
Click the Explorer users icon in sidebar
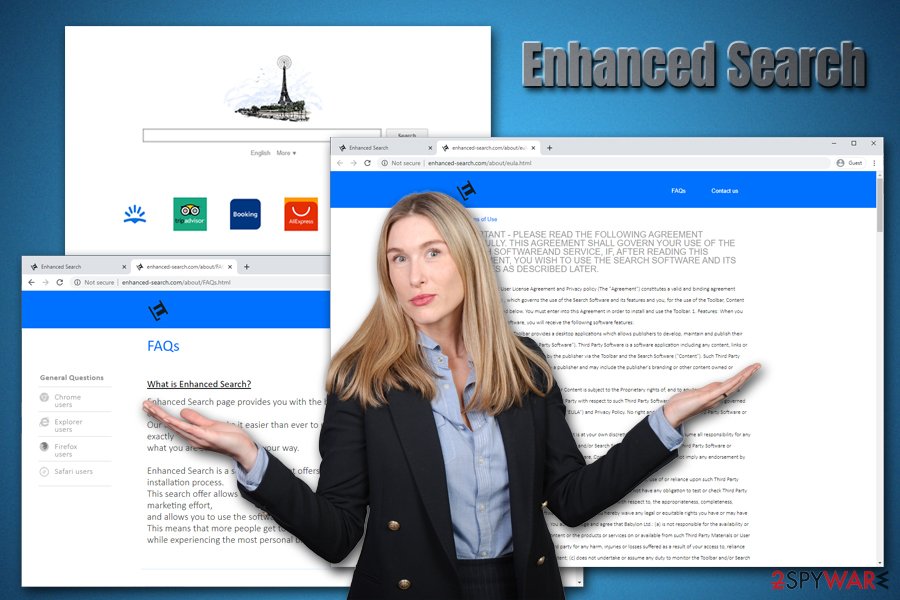click(44, 422)
